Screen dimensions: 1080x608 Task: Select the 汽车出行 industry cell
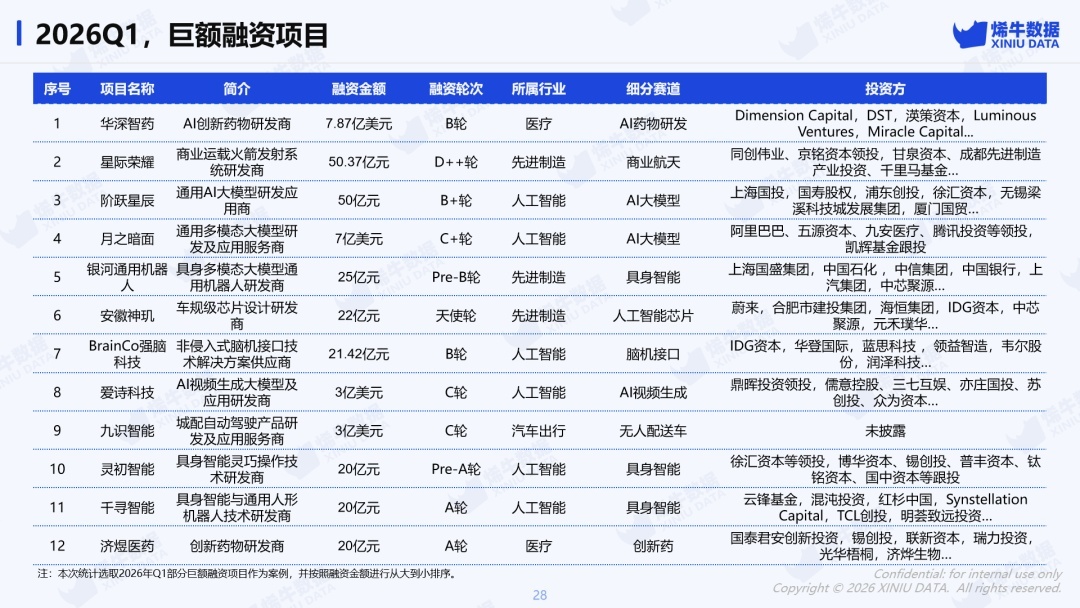point(538,431)
